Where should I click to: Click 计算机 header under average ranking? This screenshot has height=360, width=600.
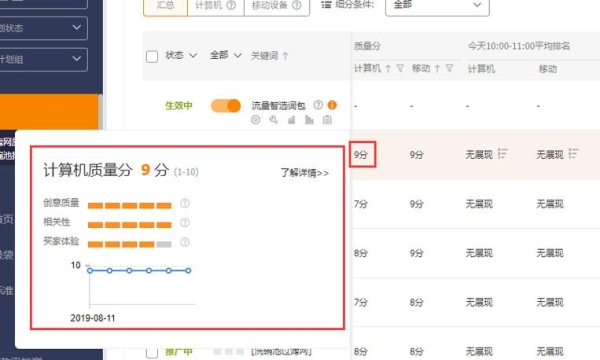(x=481, y=69)
